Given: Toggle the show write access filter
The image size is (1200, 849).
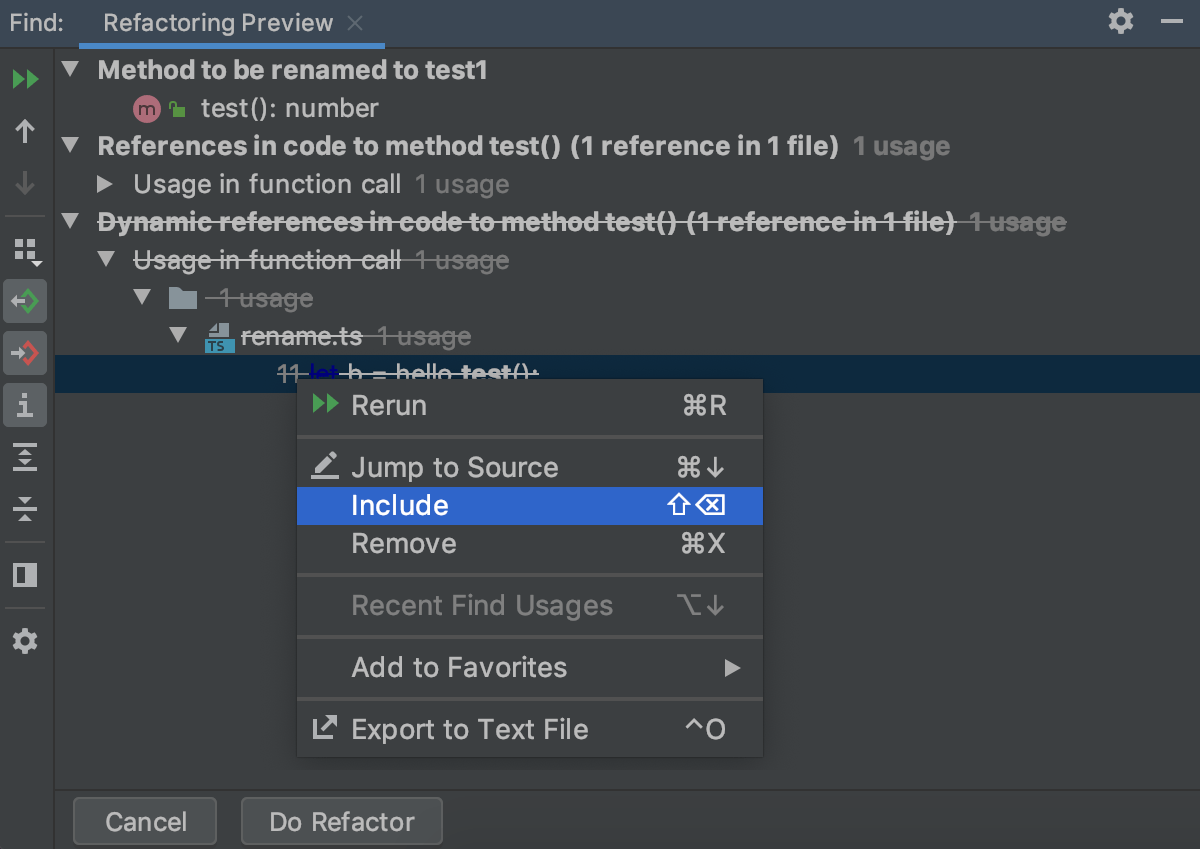Looking at the screenshot, I should (x=26, y=353).
